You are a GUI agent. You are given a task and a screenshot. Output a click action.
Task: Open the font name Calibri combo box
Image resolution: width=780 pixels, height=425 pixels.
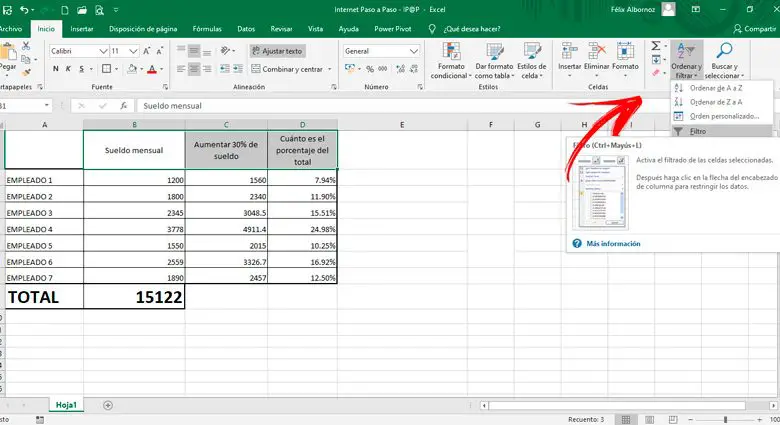[x=76, y=50]
